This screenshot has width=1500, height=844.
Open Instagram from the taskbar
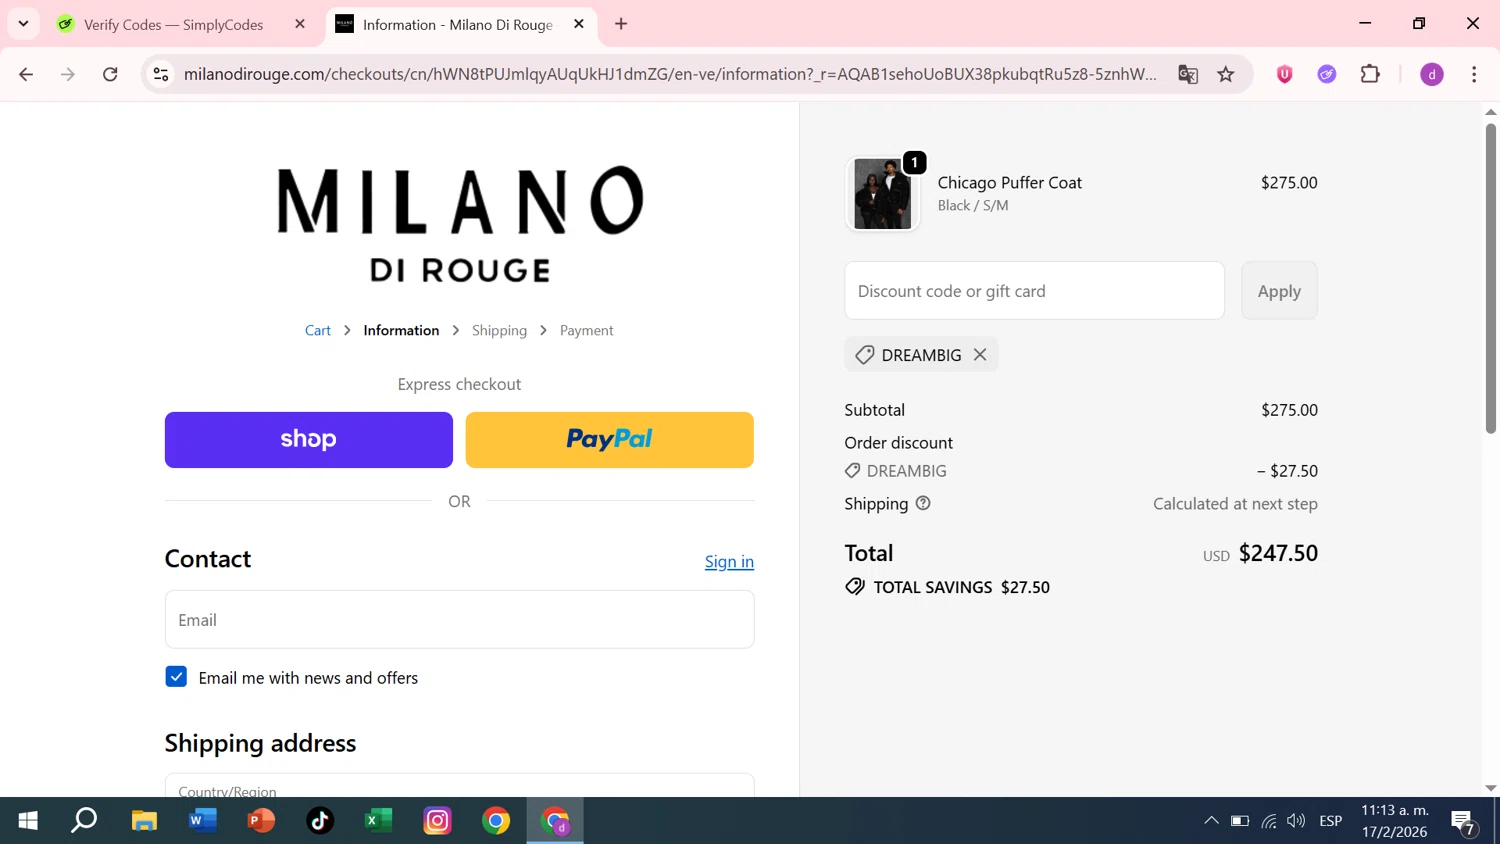[437, 821]
